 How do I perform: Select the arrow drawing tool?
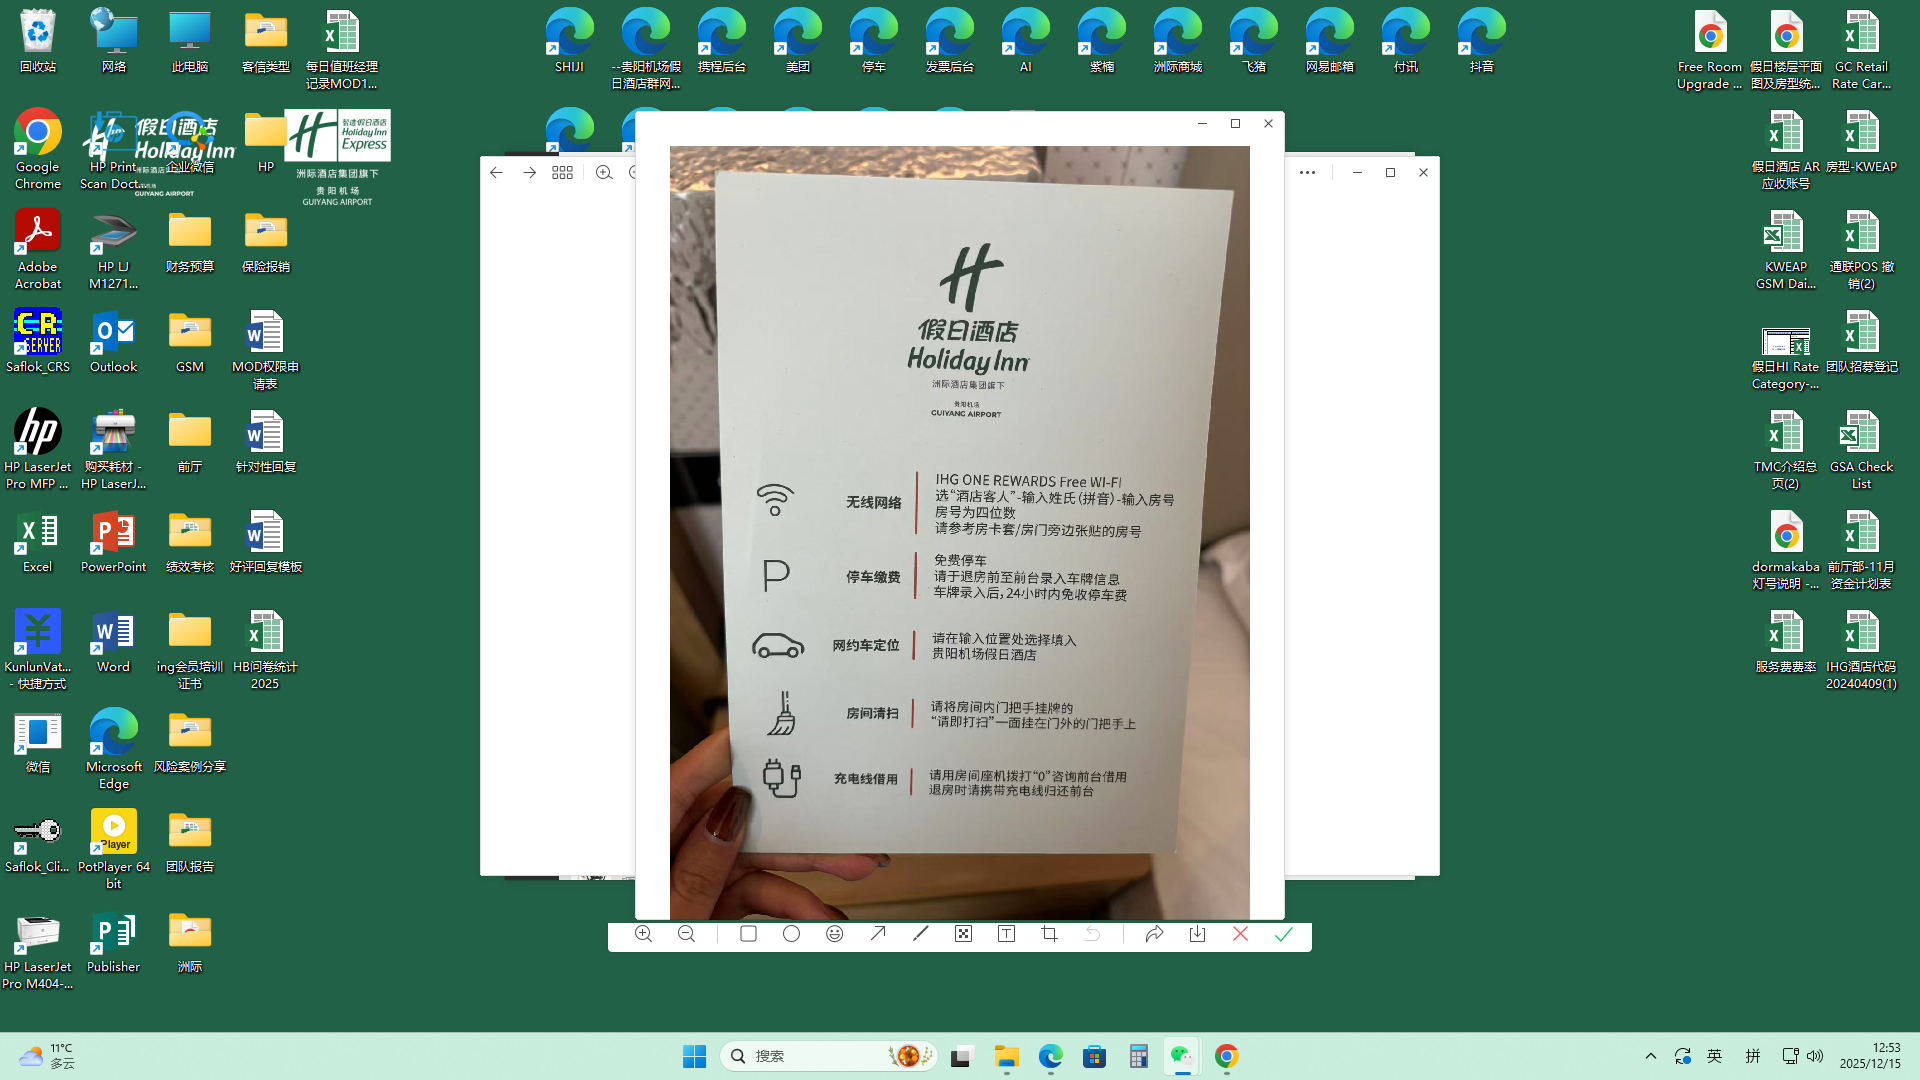point(878,934)
